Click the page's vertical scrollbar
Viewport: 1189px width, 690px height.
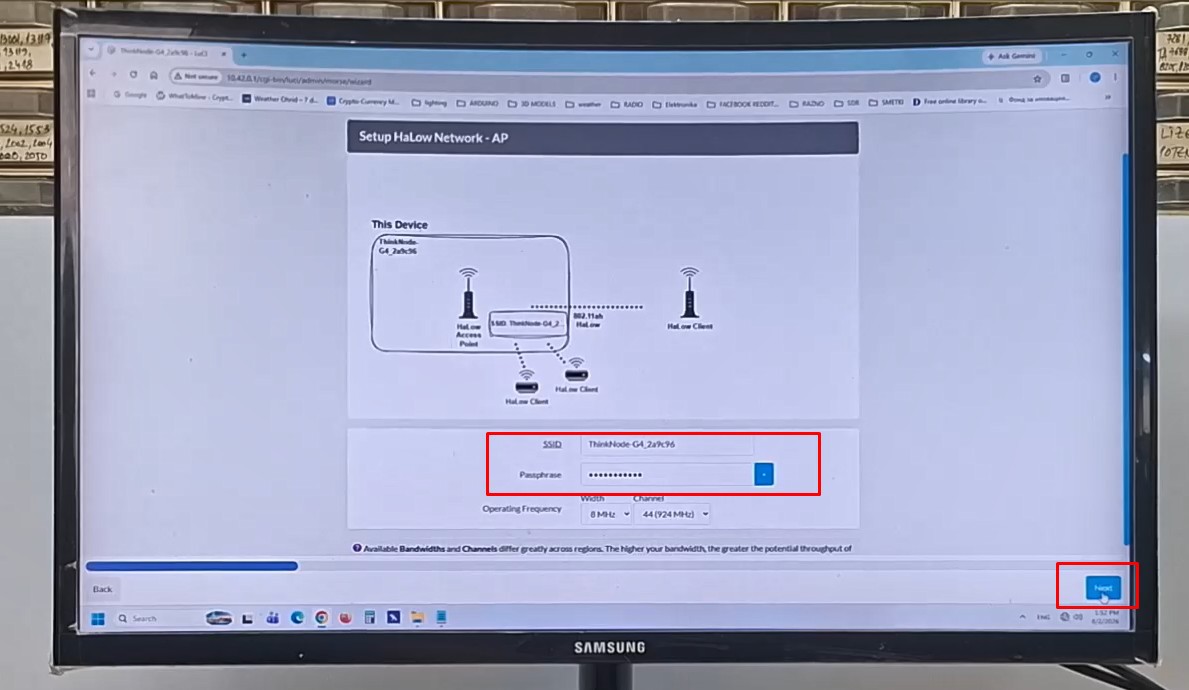1126,349
